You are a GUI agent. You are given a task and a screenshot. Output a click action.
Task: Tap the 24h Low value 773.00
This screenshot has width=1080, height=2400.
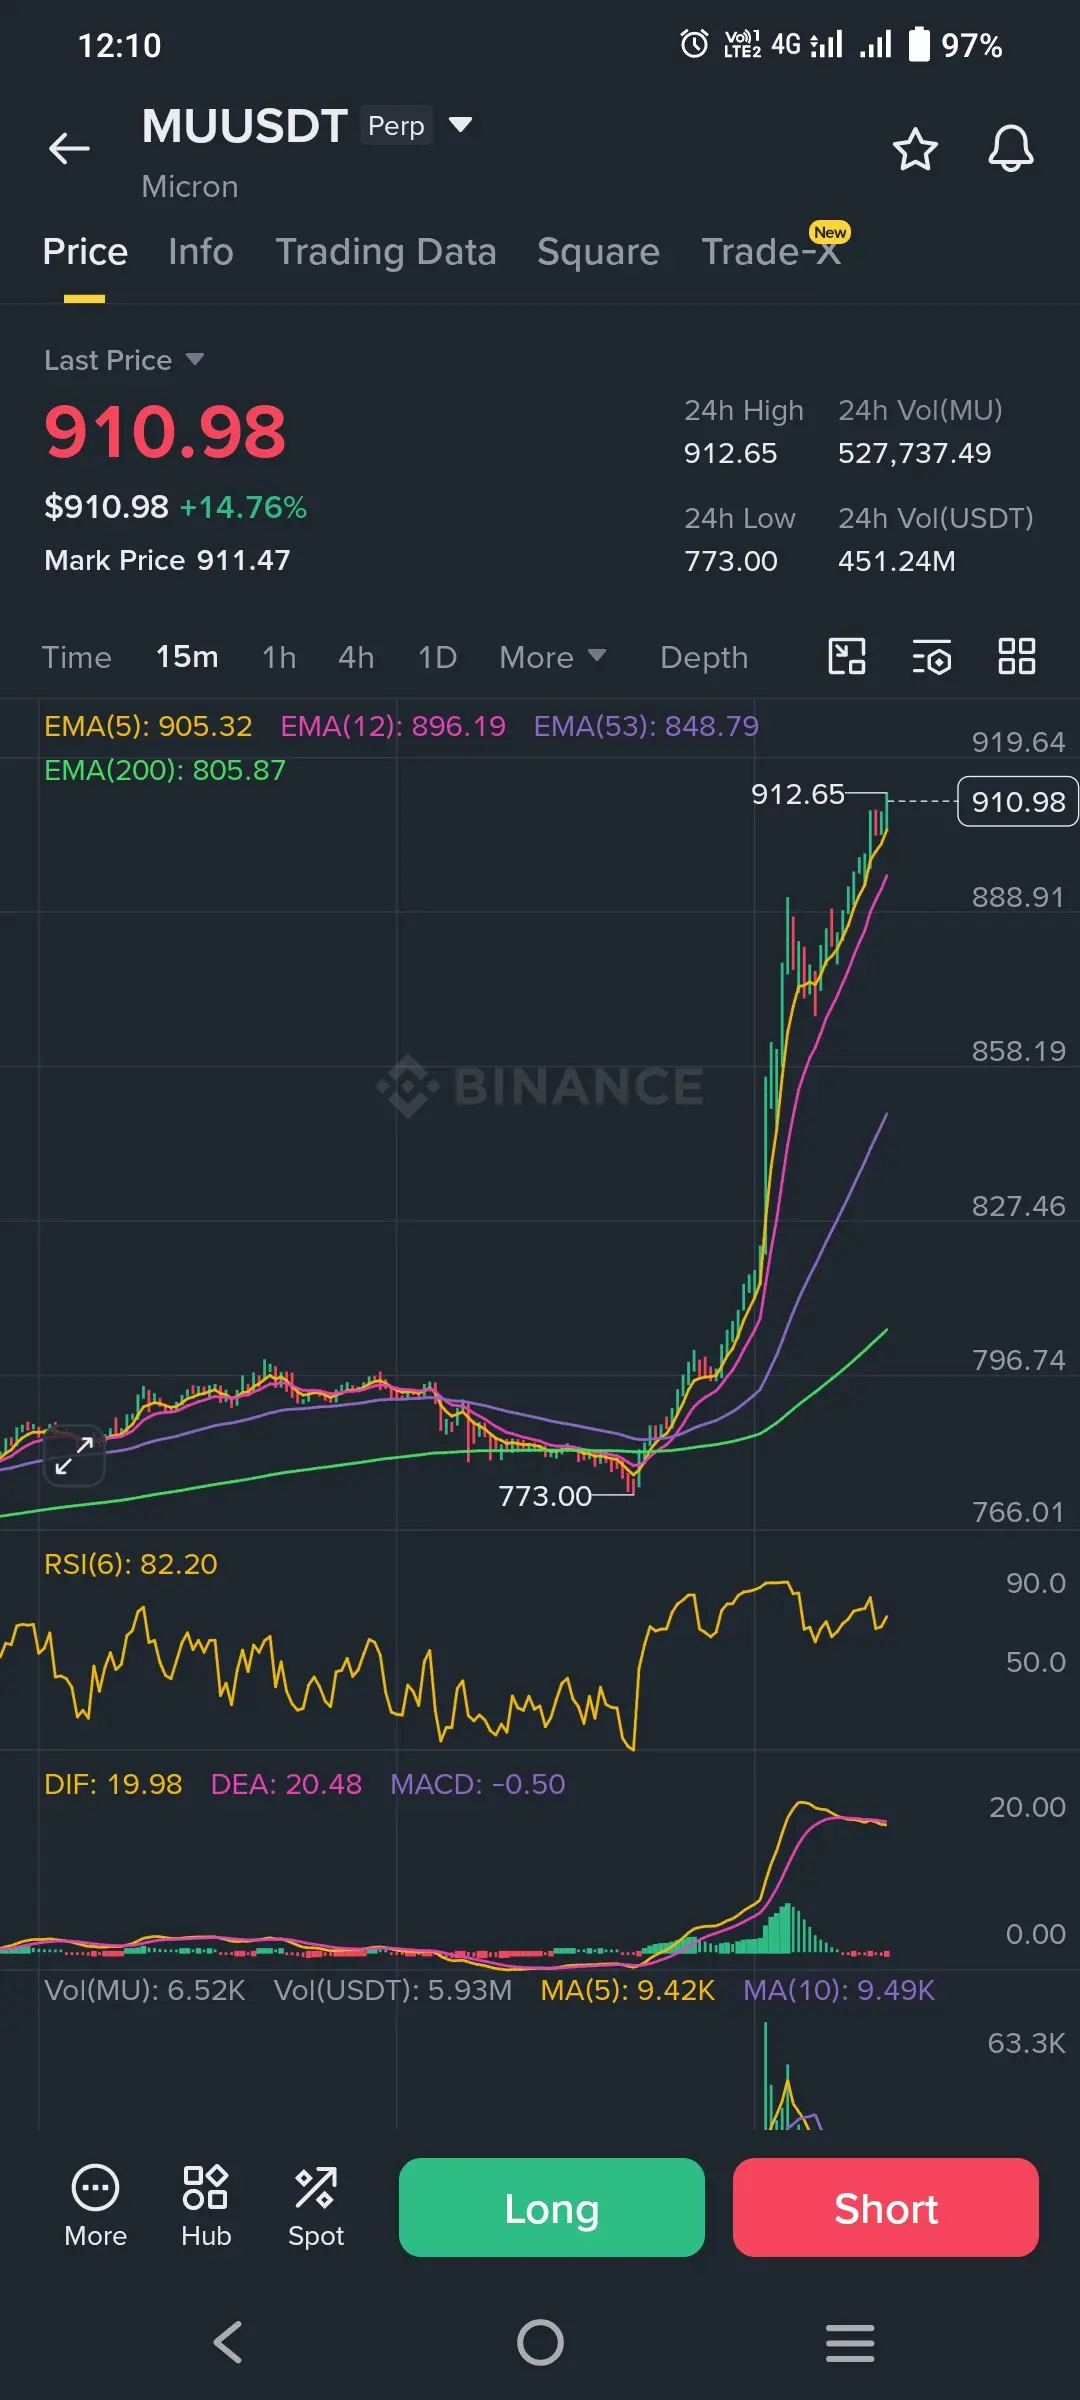731,561
